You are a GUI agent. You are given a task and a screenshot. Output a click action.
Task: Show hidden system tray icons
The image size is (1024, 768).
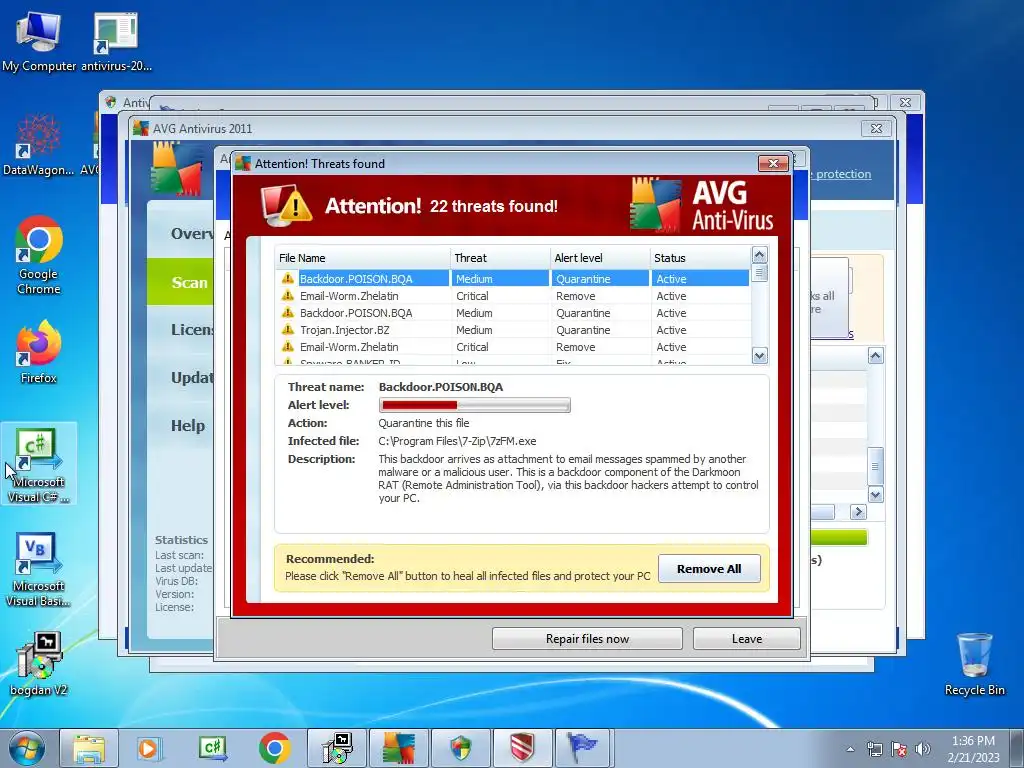(x=850, y=749)
